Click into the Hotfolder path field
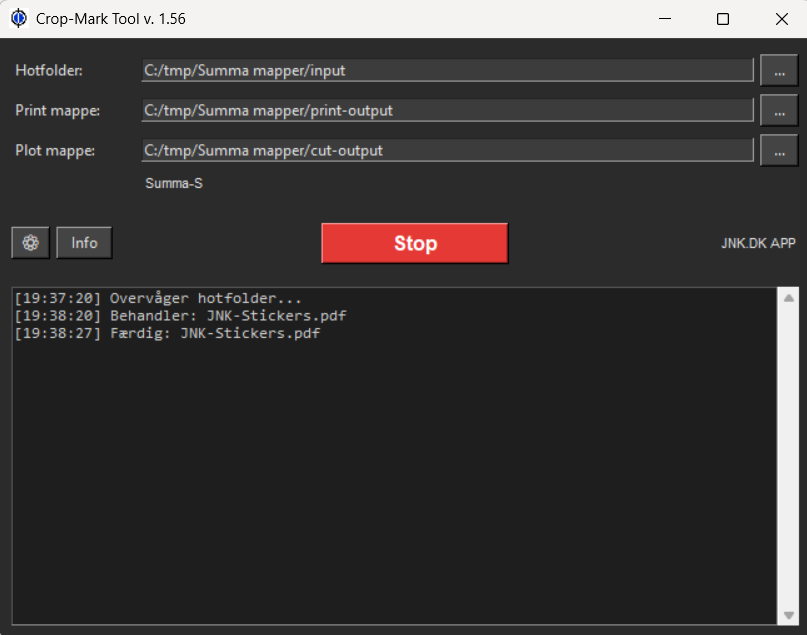 446,70
